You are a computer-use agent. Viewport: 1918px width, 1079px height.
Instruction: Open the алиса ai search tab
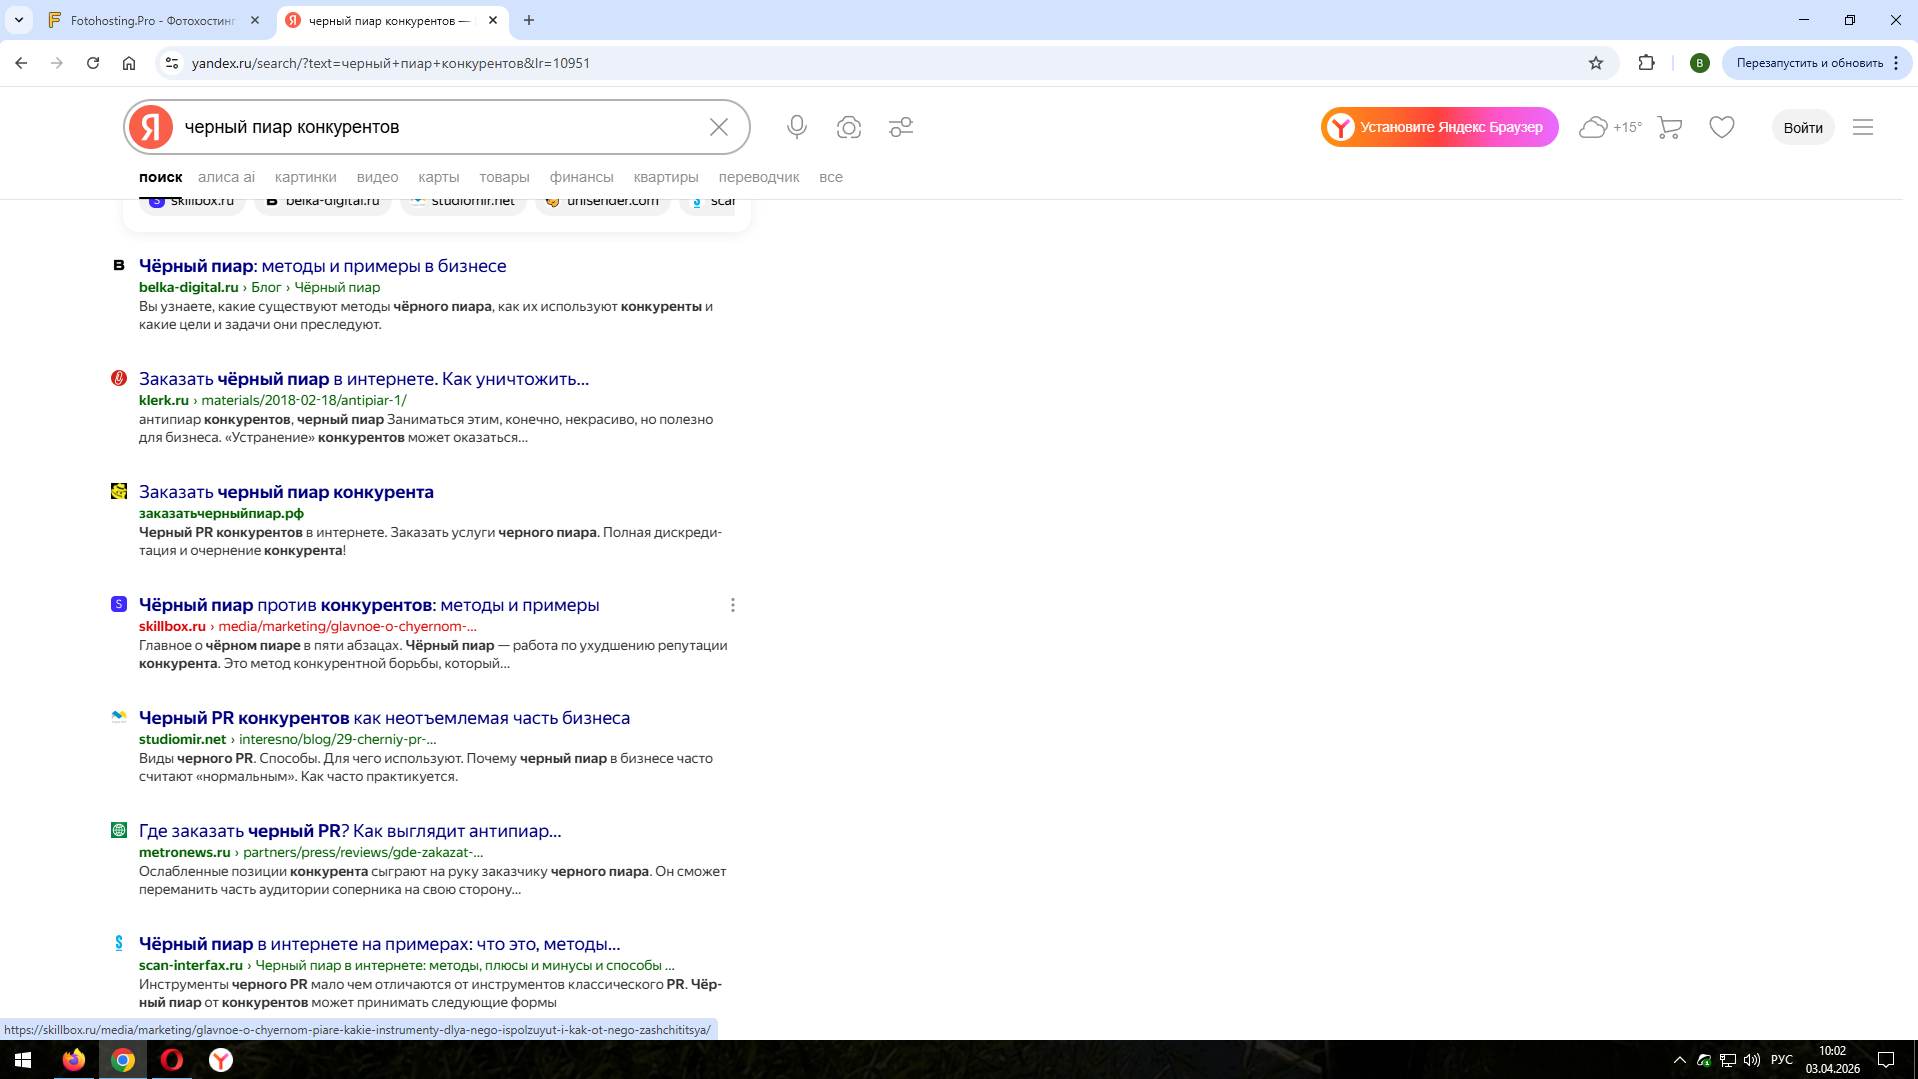(226, 177)
